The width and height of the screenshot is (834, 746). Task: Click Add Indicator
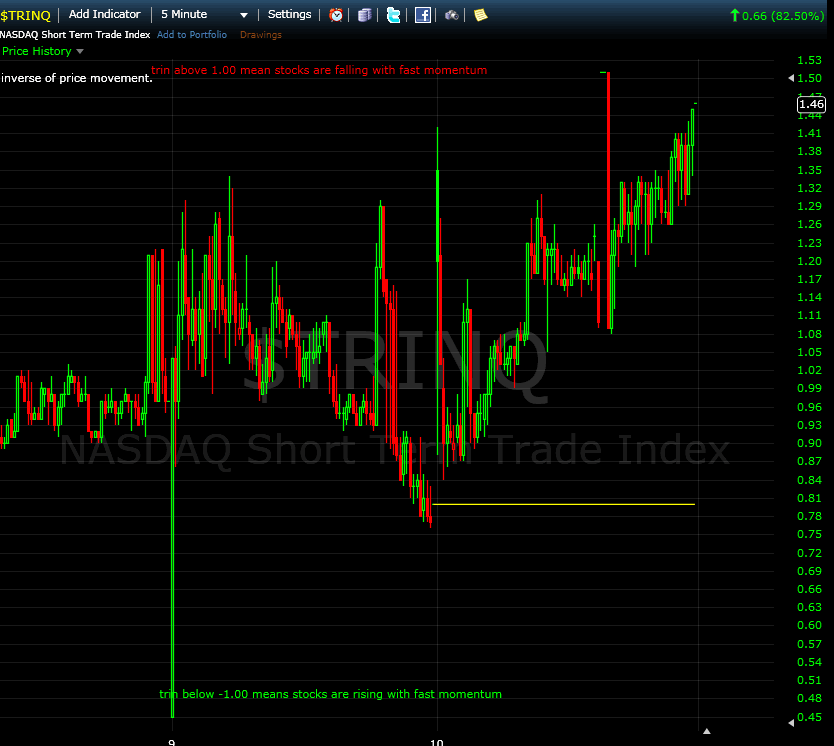coord(105,14)
